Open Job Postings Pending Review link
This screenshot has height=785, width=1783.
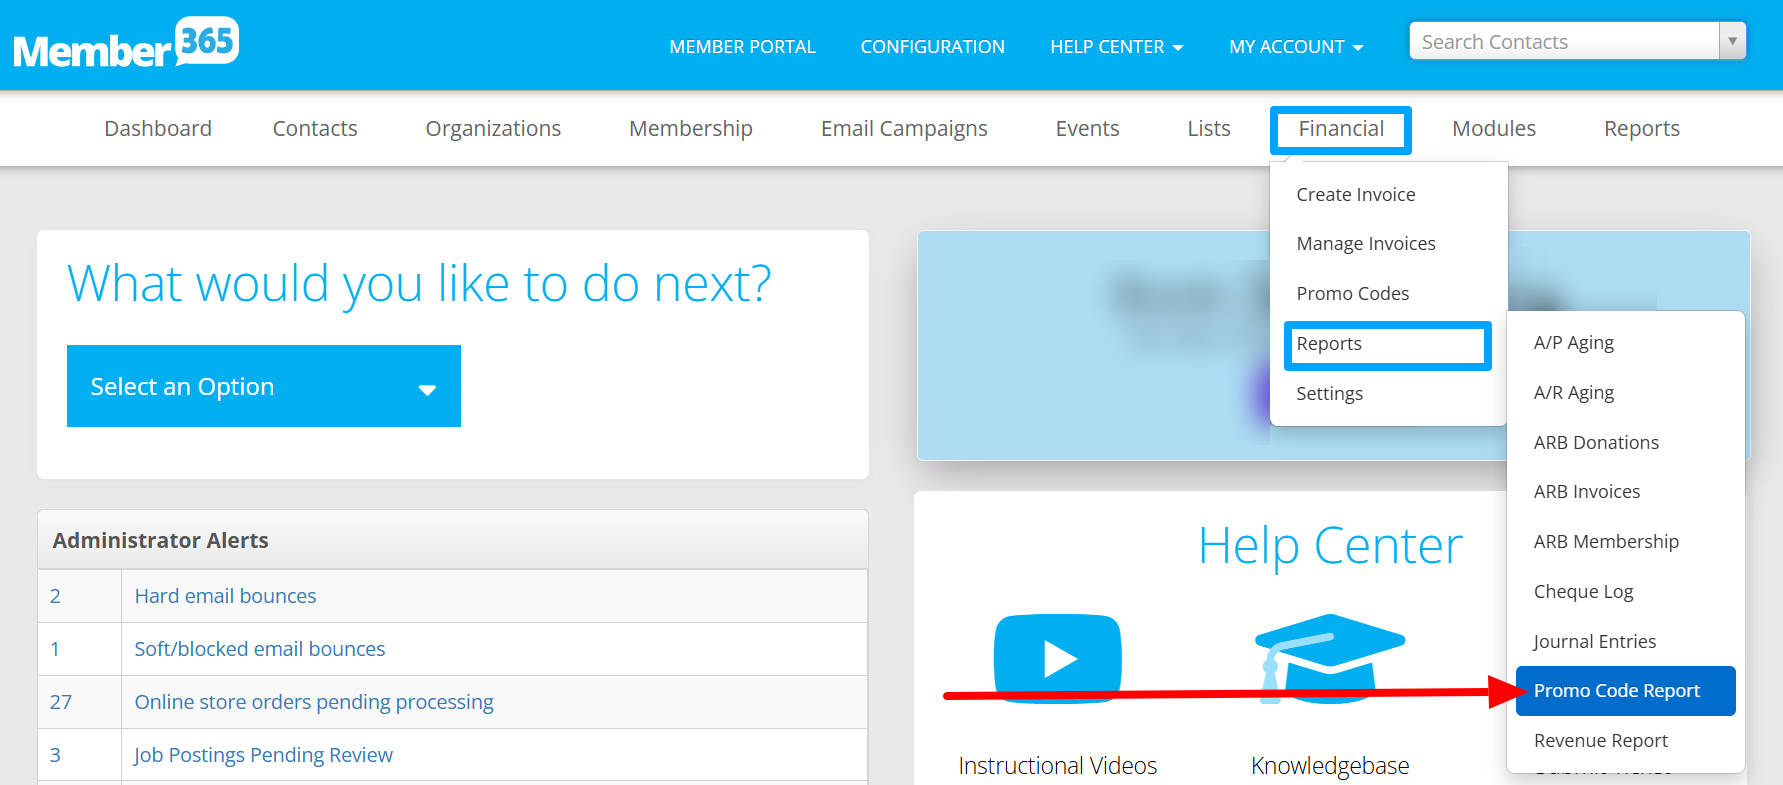263,755
